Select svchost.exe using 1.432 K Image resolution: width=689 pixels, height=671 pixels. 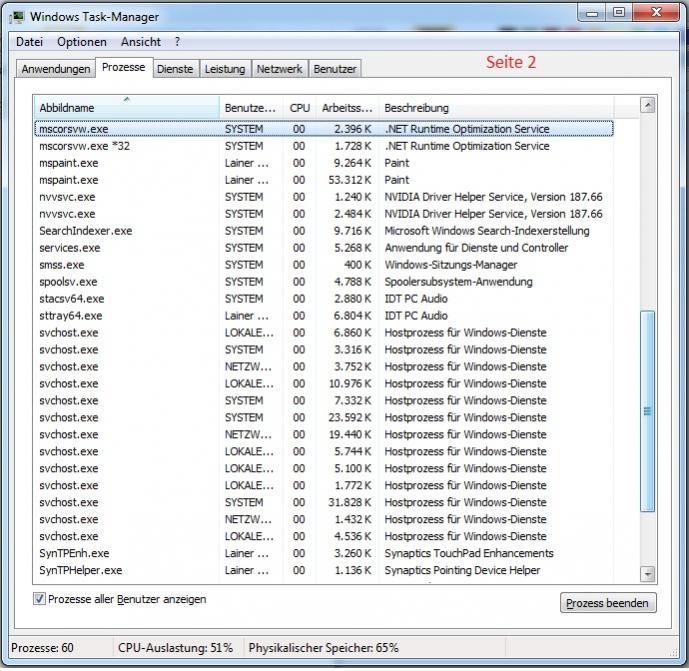click(324, 519)
